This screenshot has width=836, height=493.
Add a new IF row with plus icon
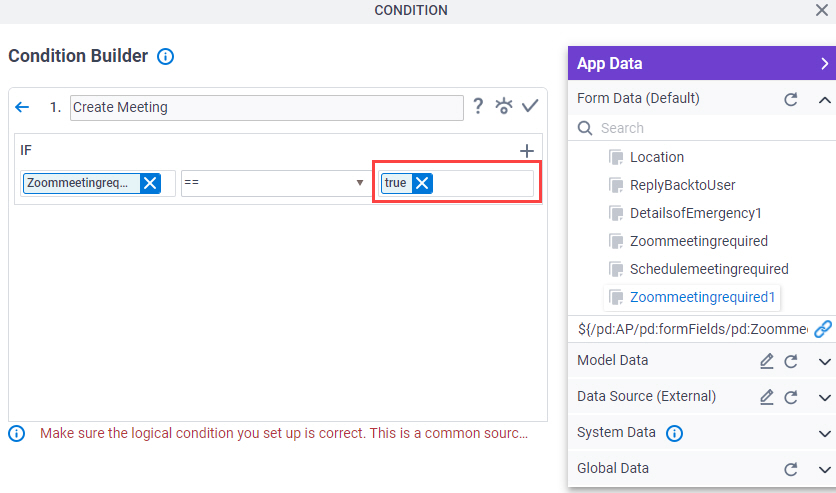(x=527, y=151)
